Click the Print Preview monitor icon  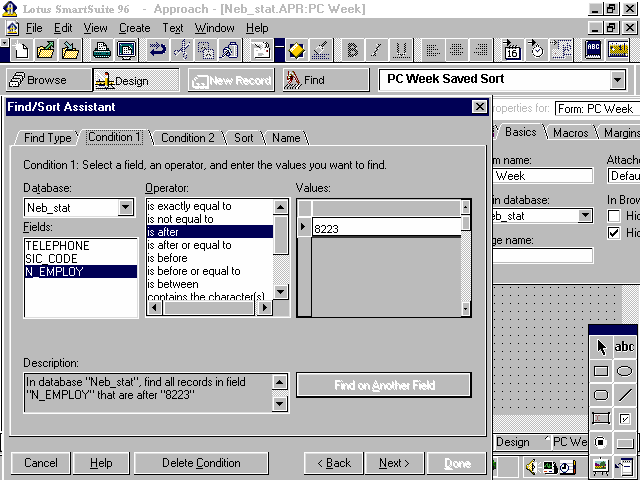pyautogui.click(x=126, y=50)
